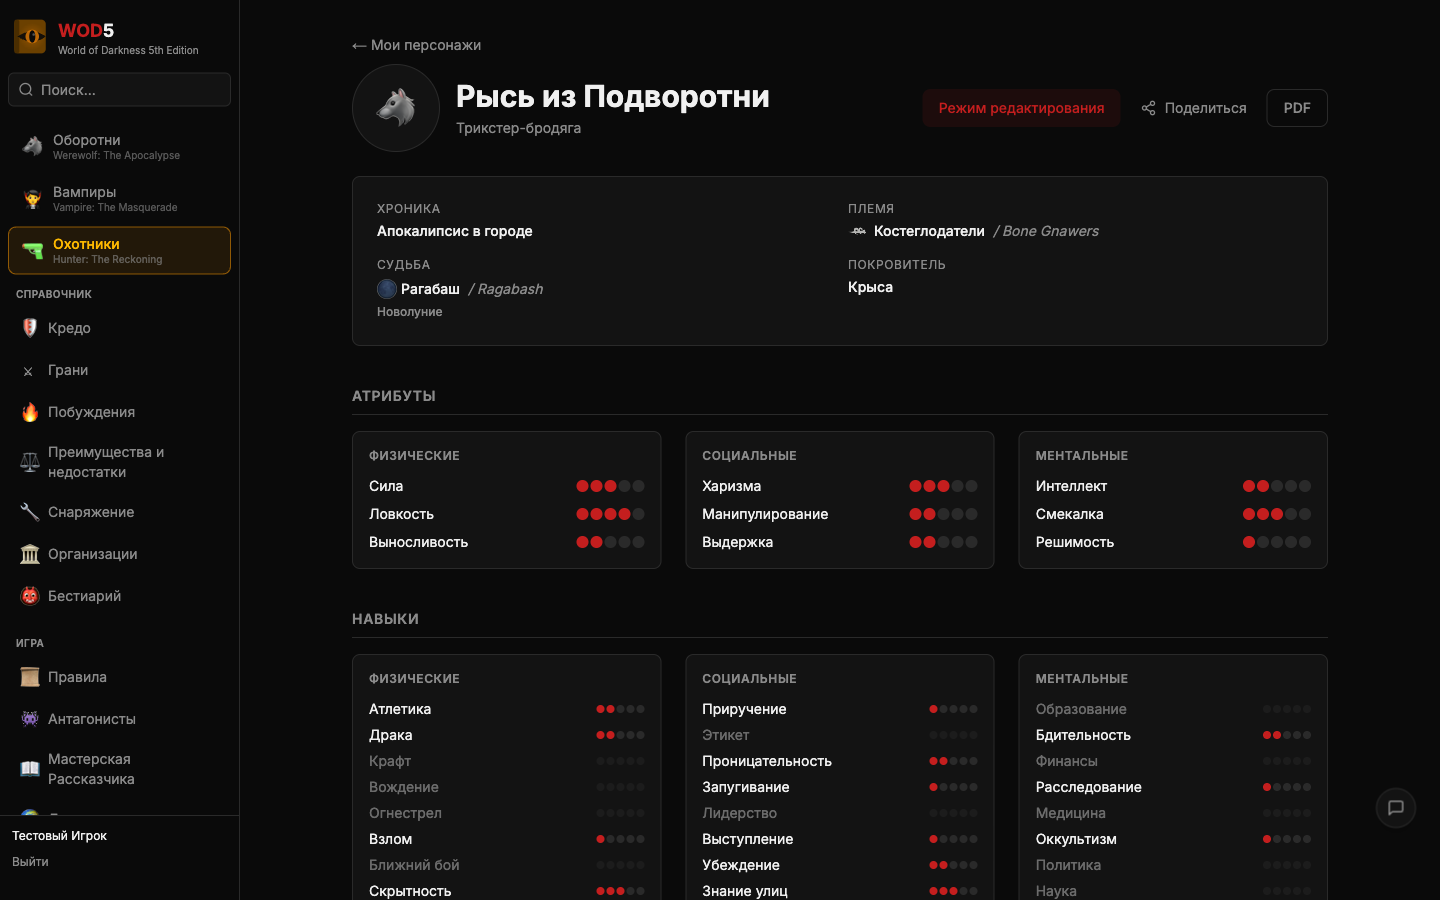Set the Смекалка attribute dots

coord(1276,514)
